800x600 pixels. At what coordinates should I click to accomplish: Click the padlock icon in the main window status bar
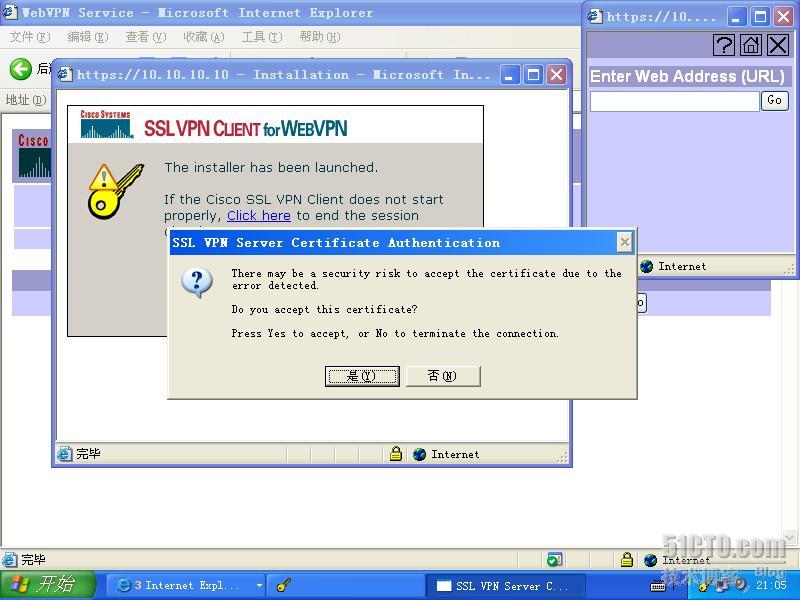627,560
